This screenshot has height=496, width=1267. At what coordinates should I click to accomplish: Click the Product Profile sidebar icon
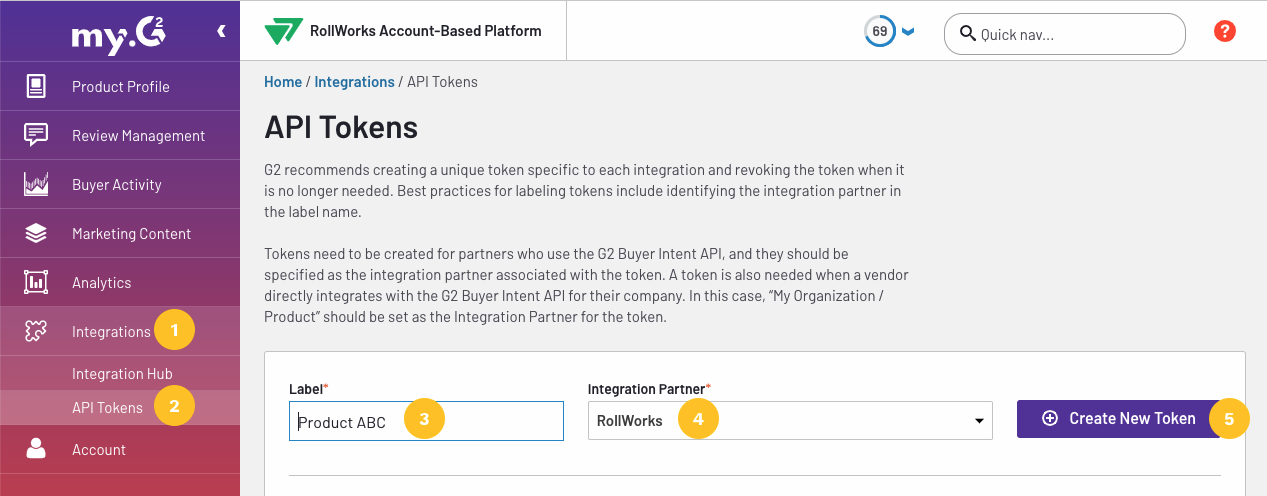pyautogui.click(x=36, y=86)
